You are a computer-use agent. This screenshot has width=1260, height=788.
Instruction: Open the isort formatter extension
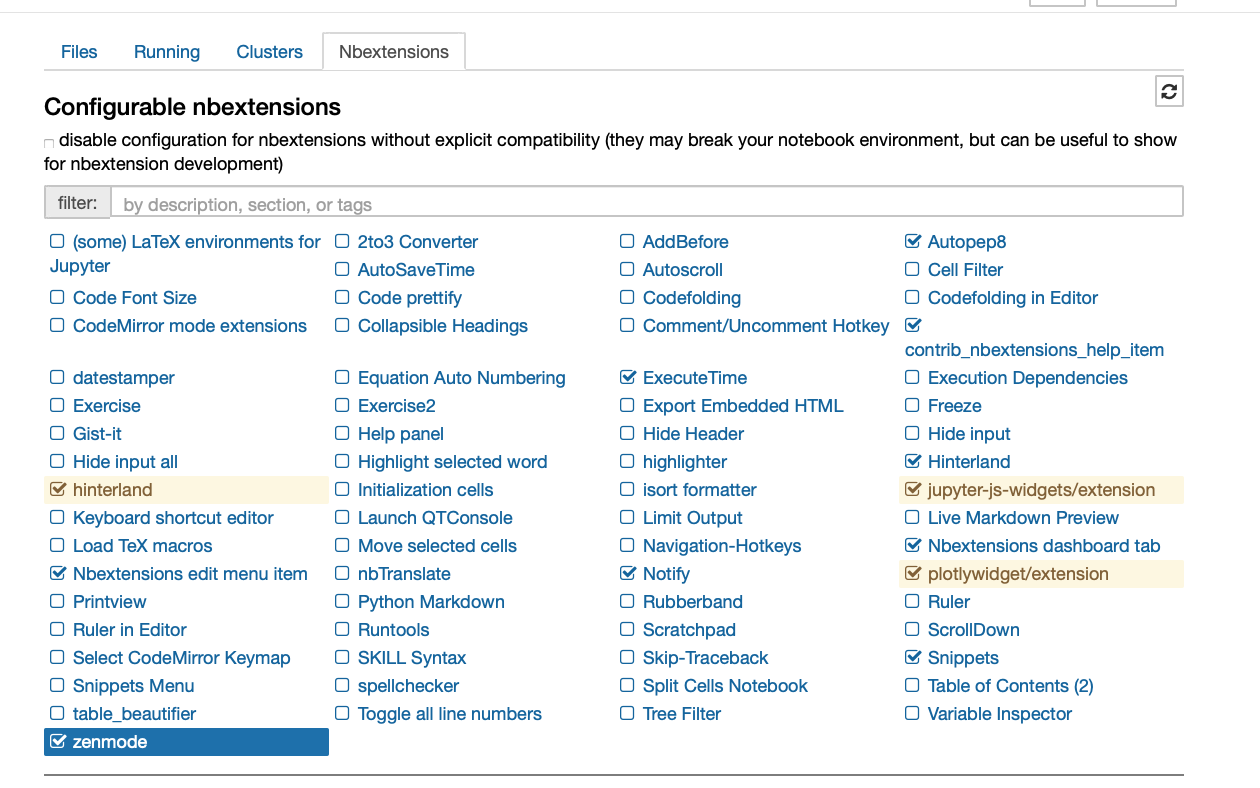(x=700, y=490)
